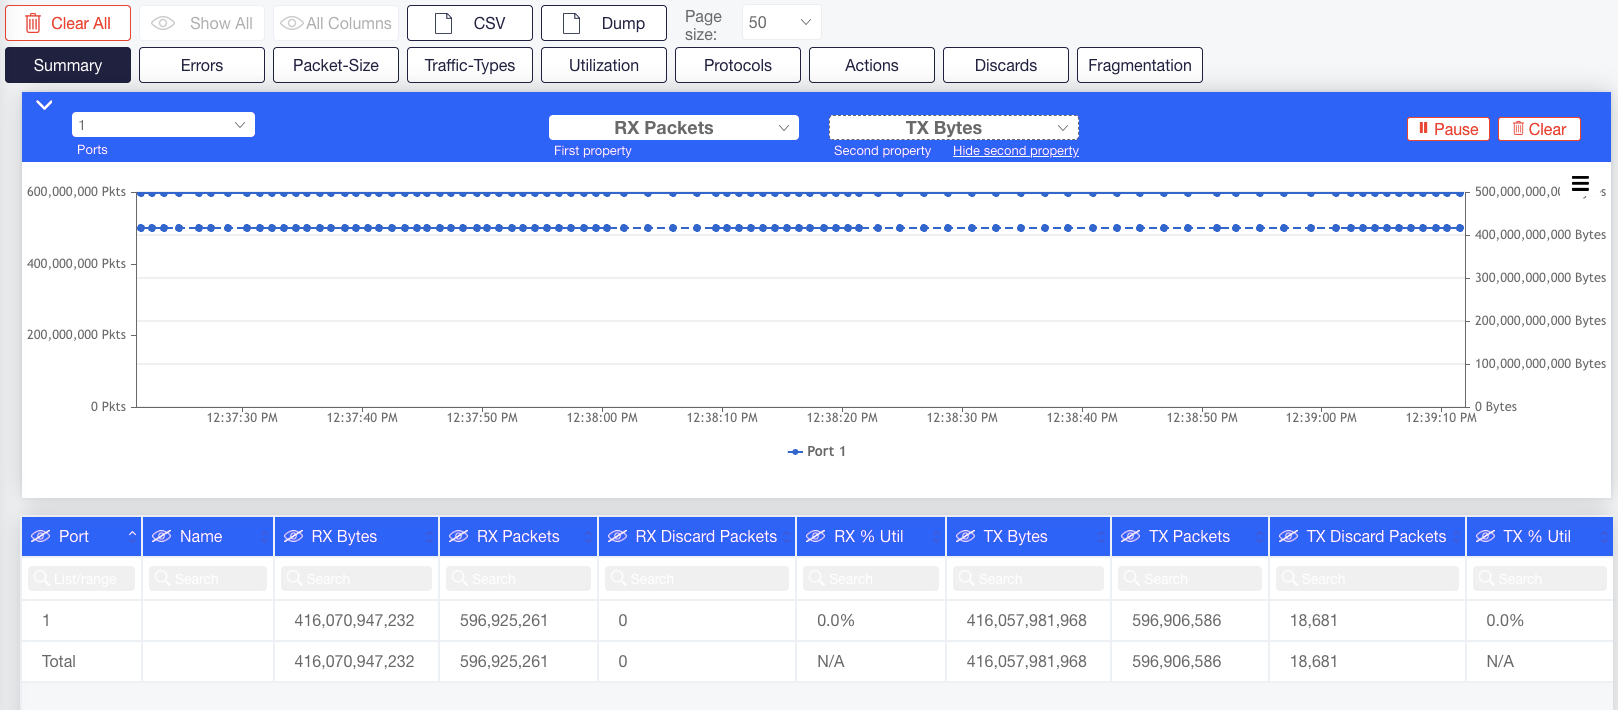Click the Hide second property link
Image resolution: width=1618 pixels, height=710 pixels.
(1016, 151)
